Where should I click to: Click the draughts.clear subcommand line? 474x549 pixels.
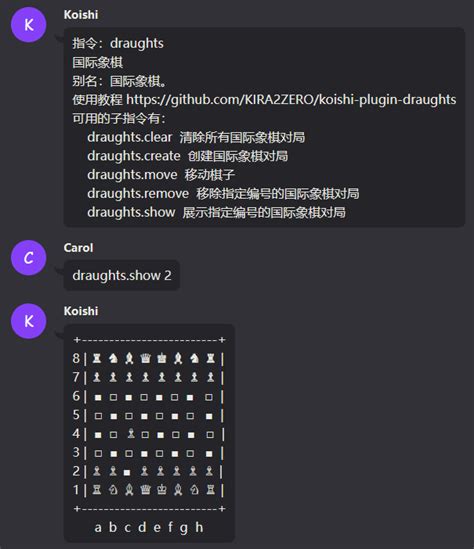[196, 137]
